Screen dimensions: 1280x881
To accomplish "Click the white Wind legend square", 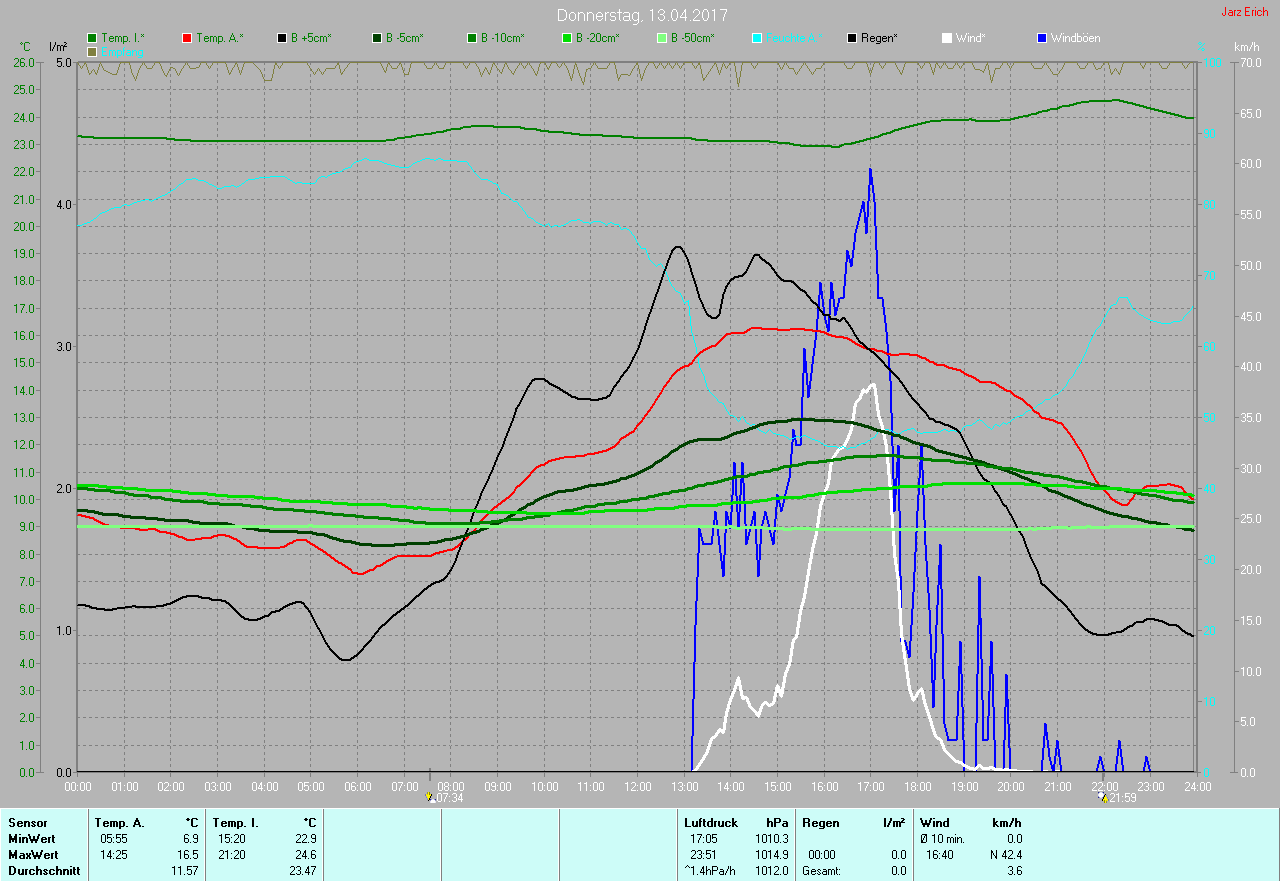I will pos(947,38).
